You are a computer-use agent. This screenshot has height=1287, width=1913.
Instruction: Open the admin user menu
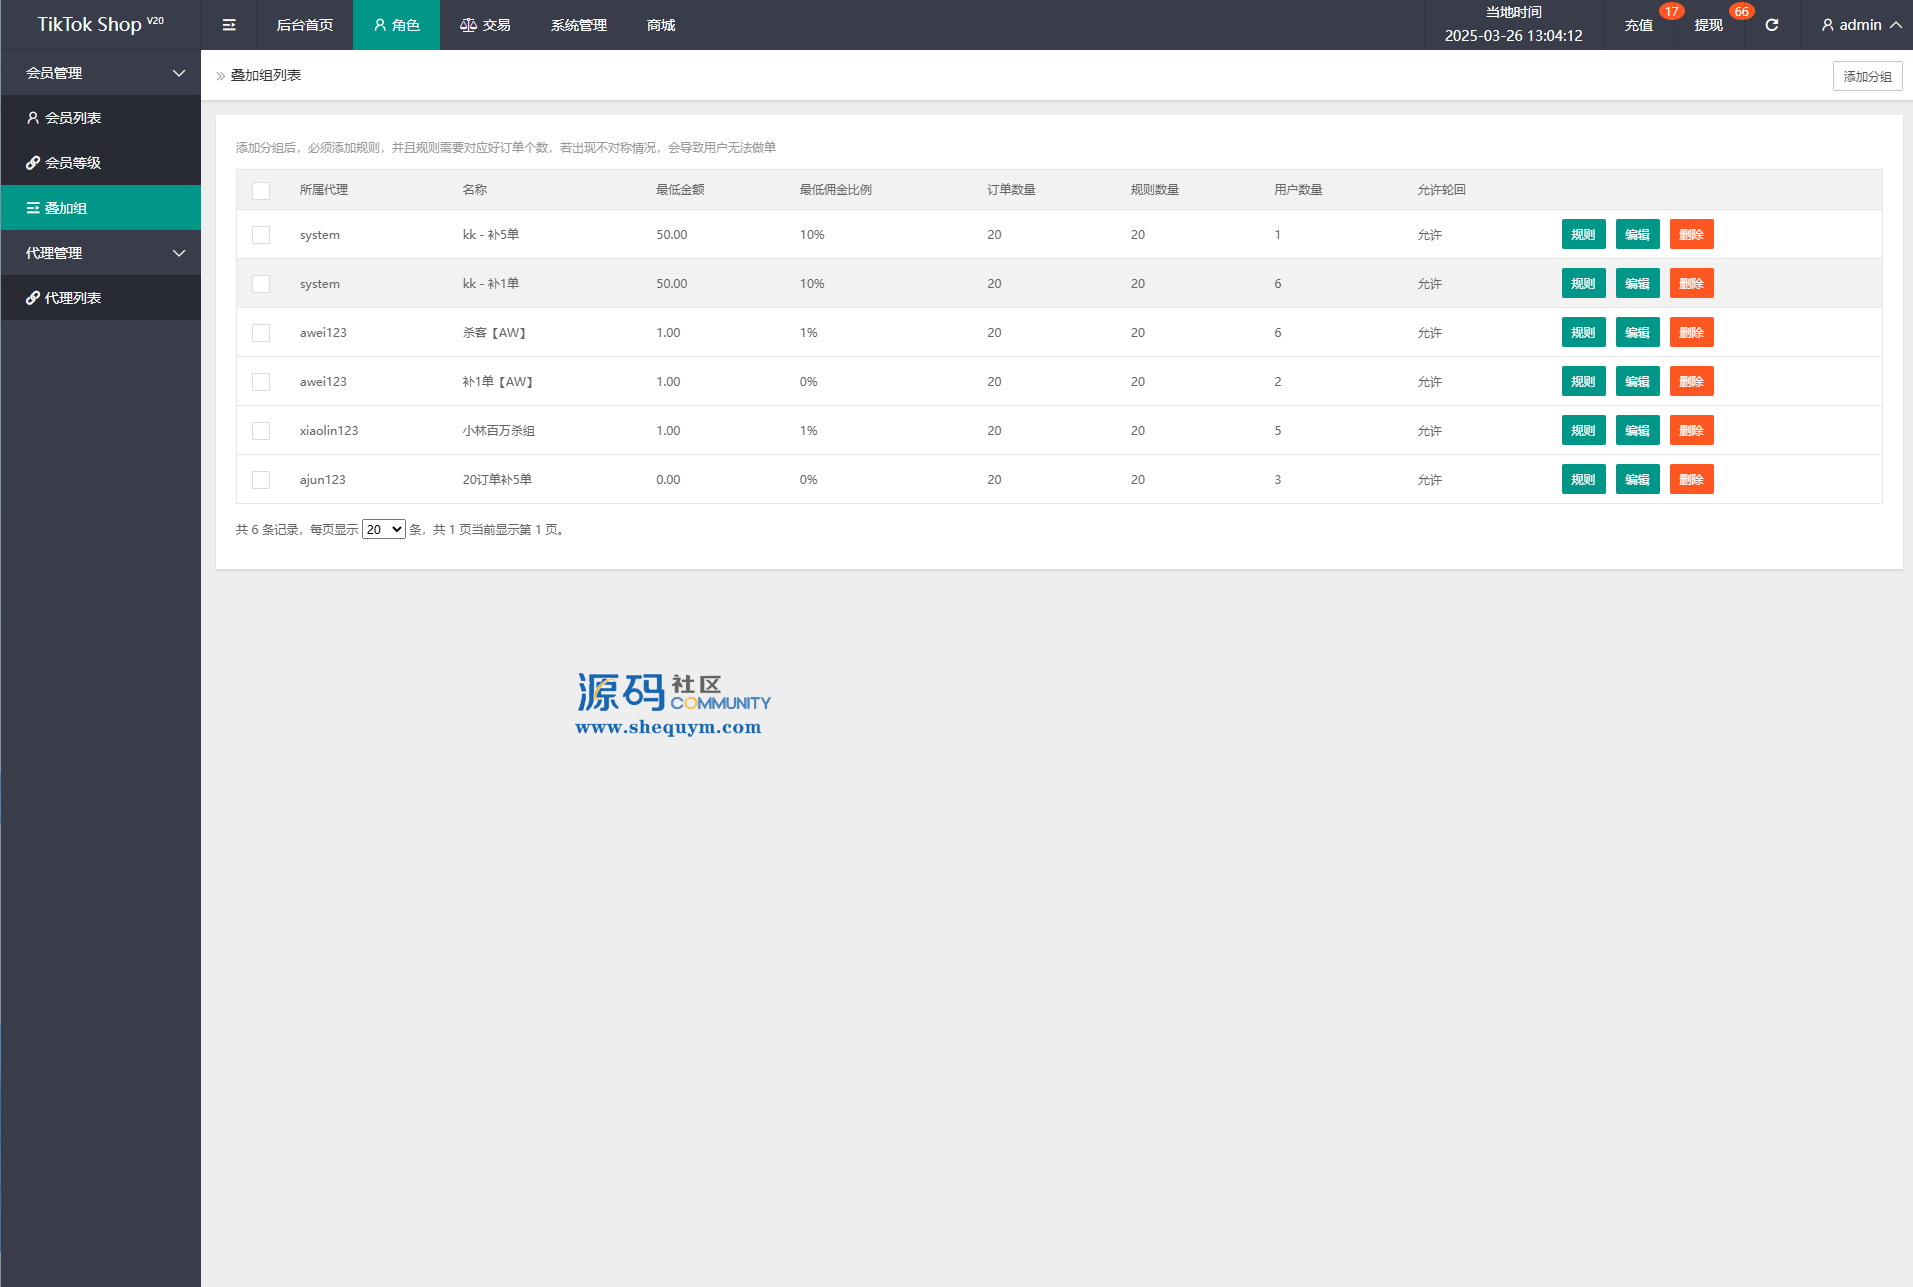click(1860, 25)
